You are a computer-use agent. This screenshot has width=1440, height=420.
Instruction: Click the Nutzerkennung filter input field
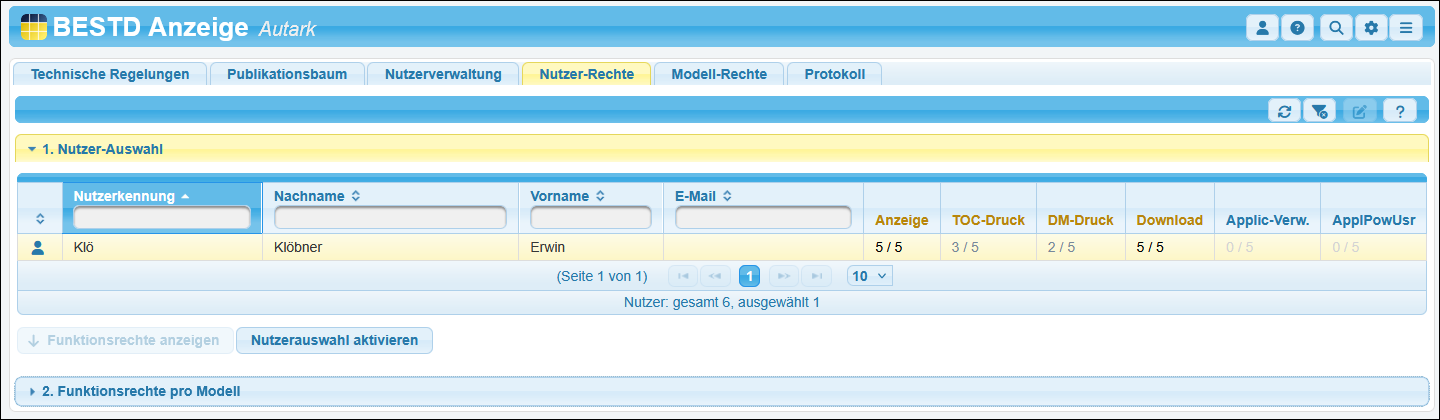tap(161, 218)
